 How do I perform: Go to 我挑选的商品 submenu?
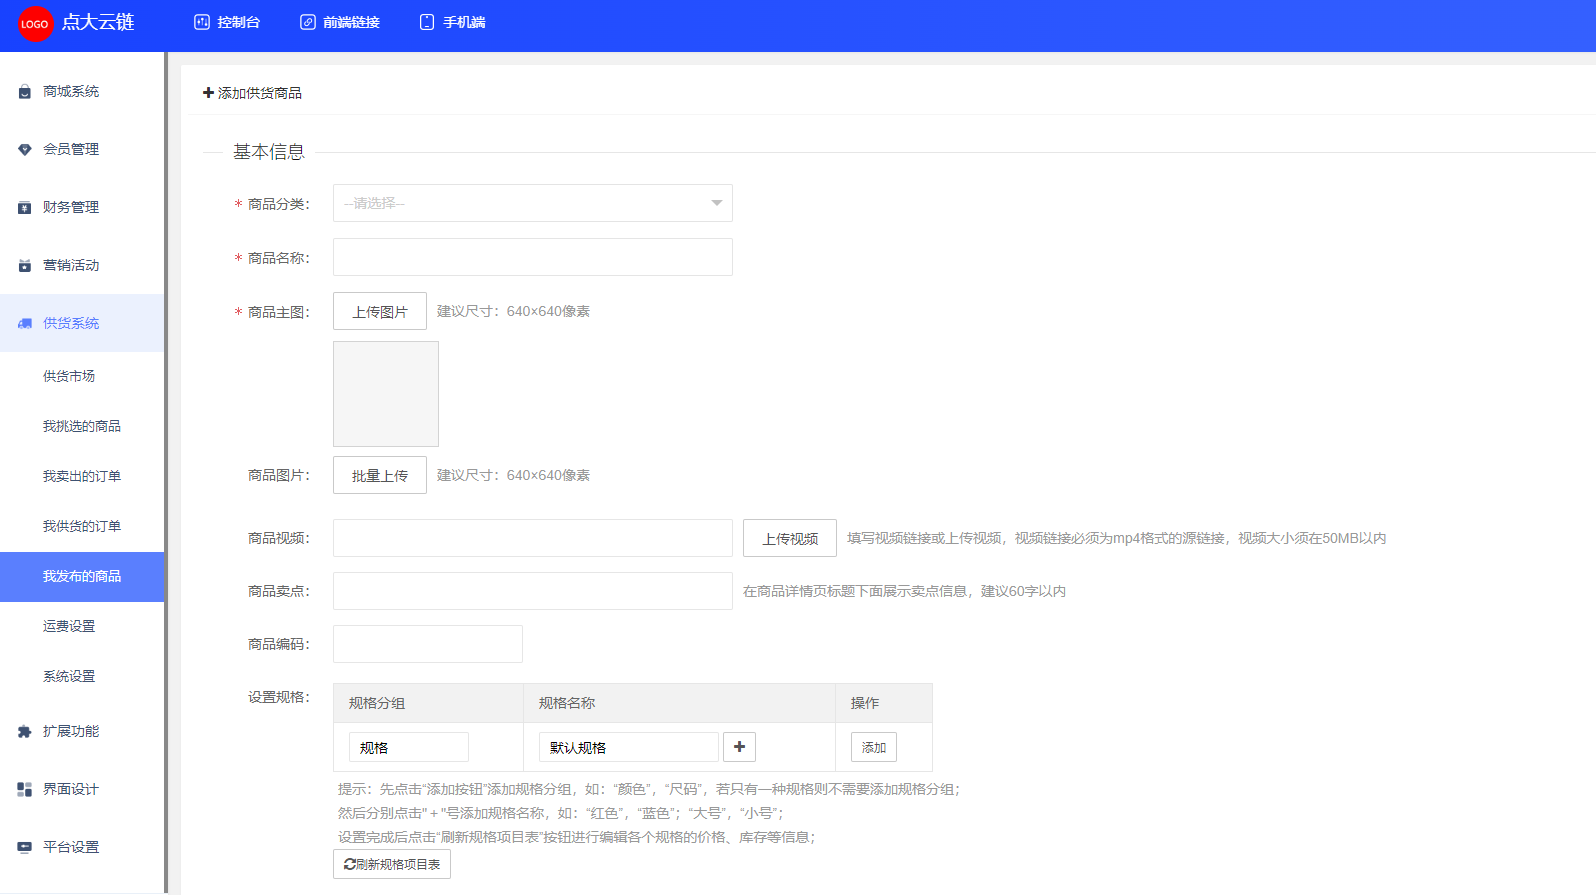point(82,427)
